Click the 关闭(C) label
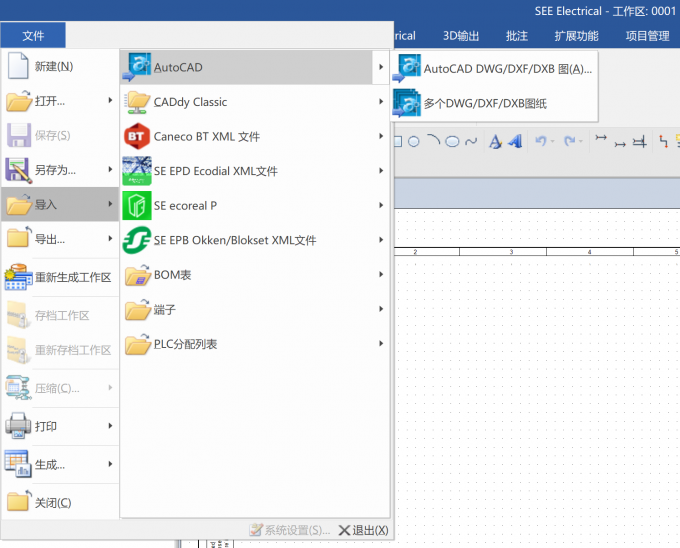 53,503
